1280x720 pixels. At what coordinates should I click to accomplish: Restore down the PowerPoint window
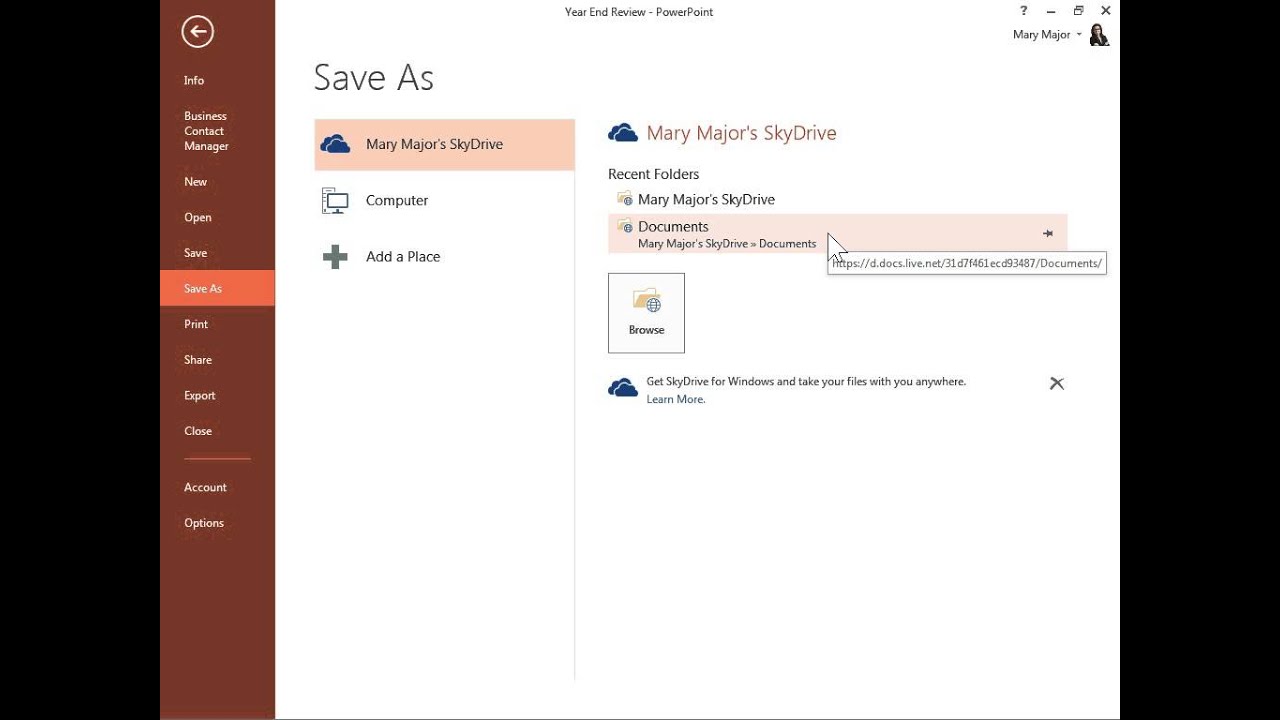click(x=1078, y=11)
